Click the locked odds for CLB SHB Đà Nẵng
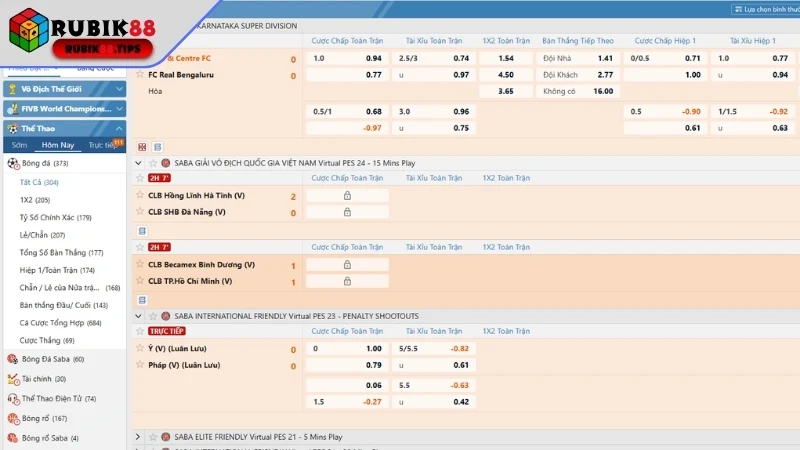The image size is (800, 450). click(346, 212)
